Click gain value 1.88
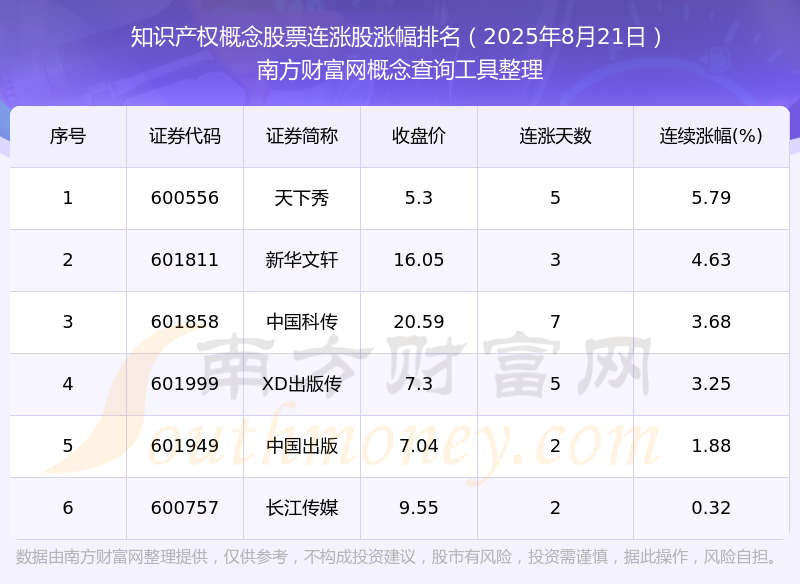 tap(711, 446)
